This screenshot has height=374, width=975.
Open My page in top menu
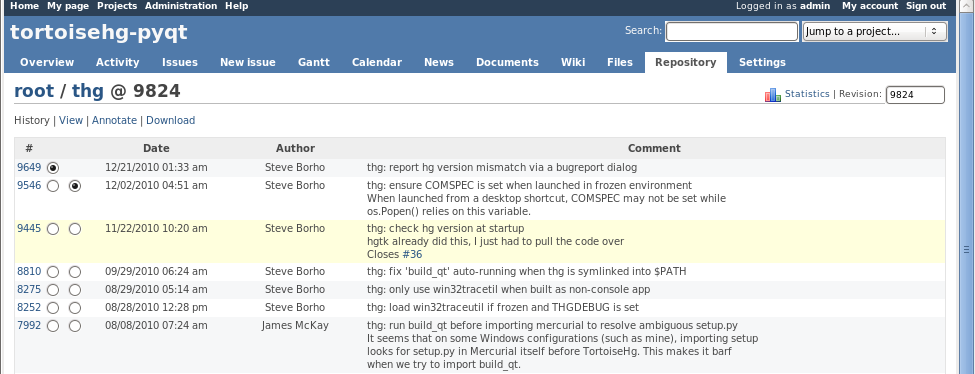(x=68, y=6)
